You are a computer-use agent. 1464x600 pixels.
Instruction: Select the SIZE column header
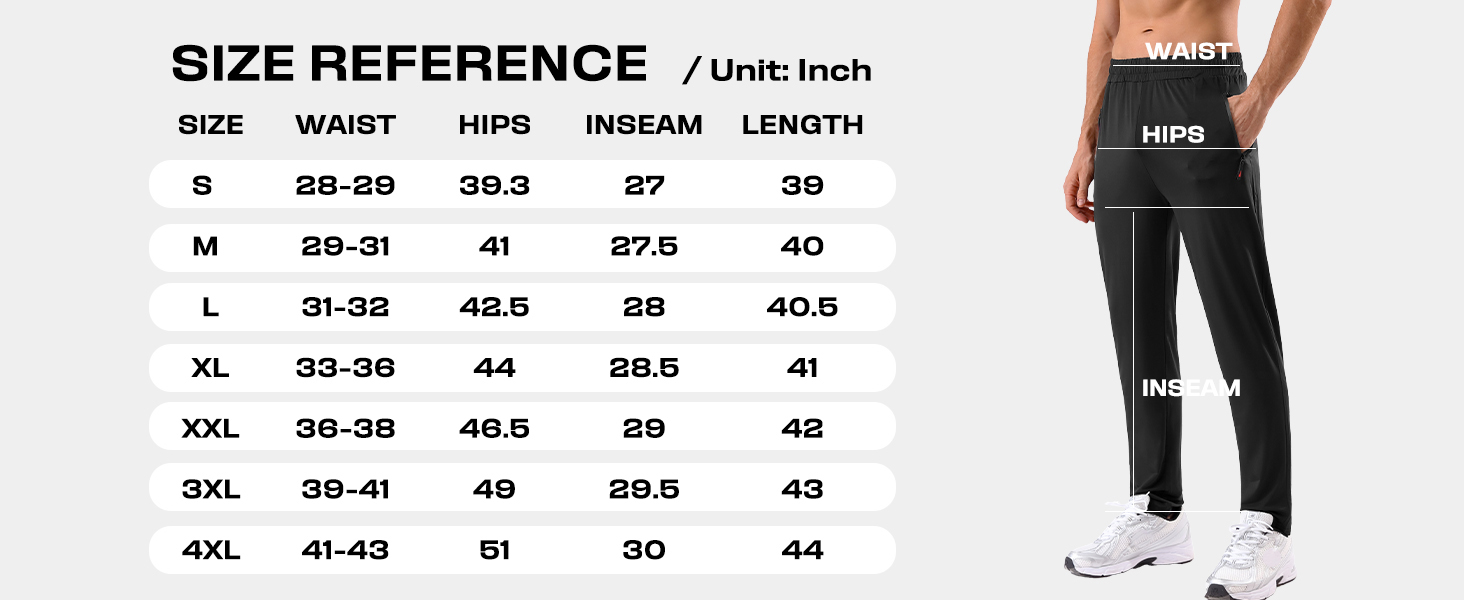(210, 125)
